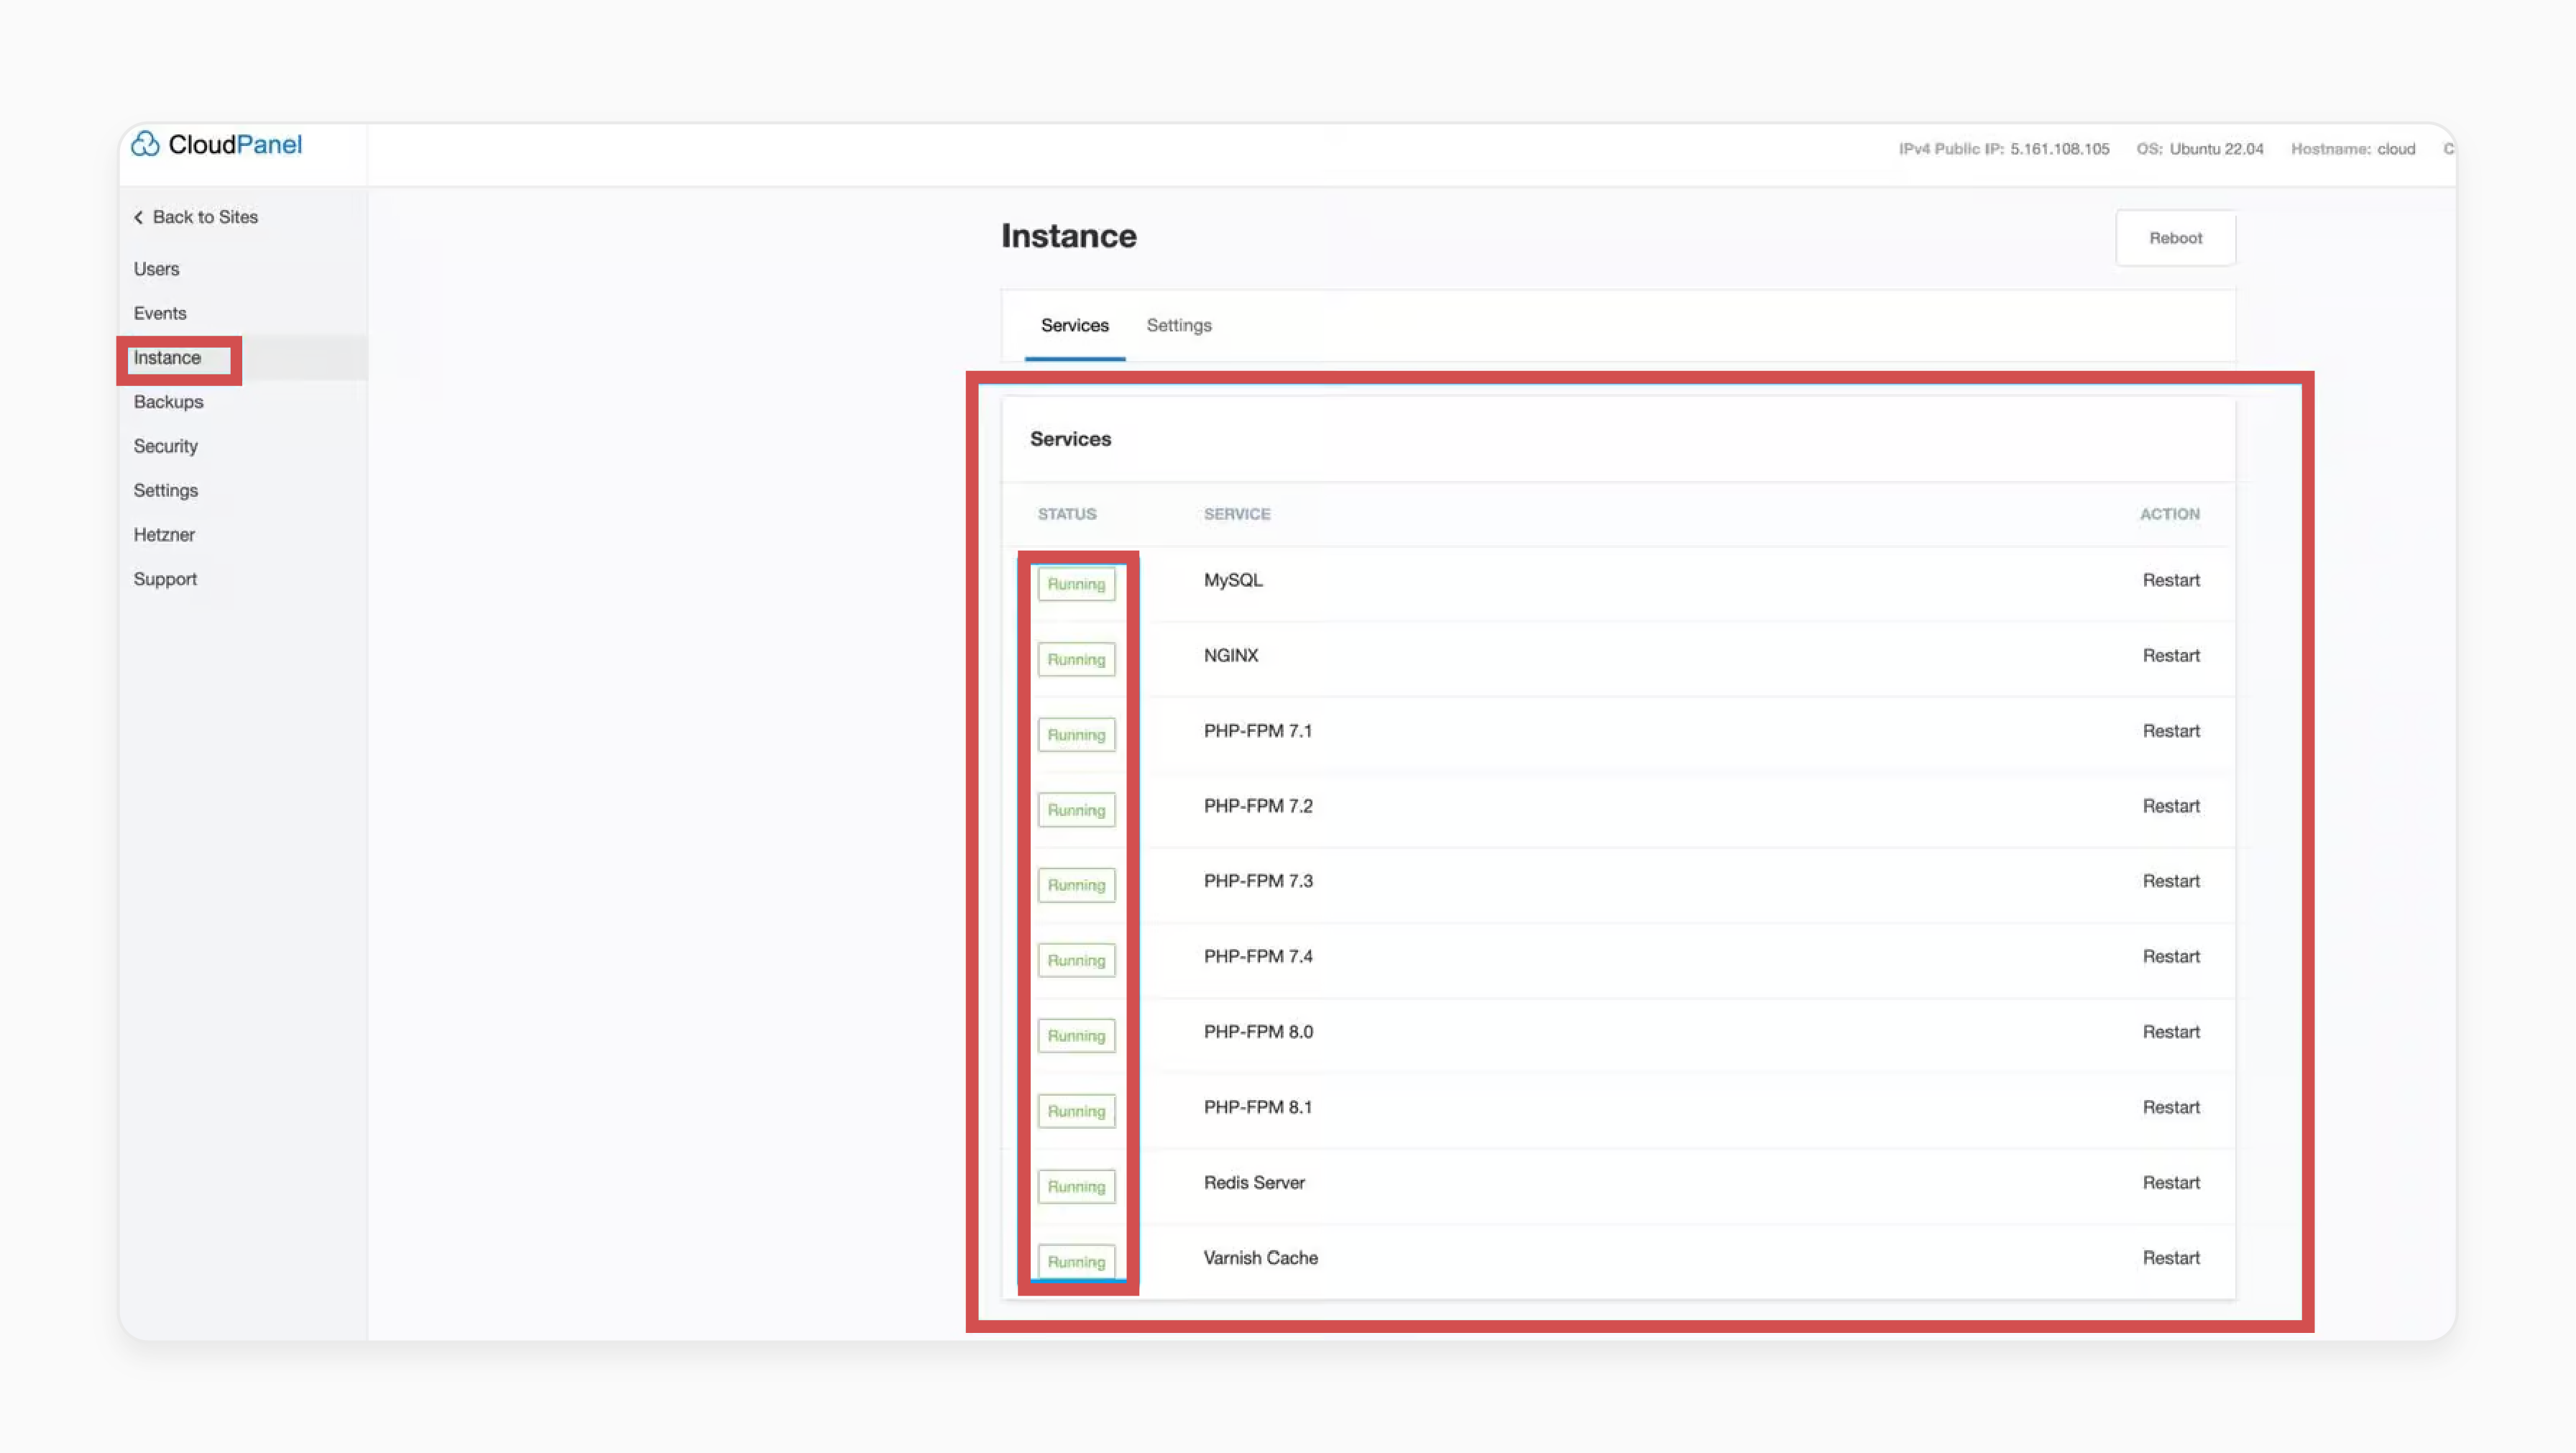Image resolution: width=2576 pixels, height=1453 pixels.
Task: Click the Reboot button
Action: click(x=2175, y=238)
